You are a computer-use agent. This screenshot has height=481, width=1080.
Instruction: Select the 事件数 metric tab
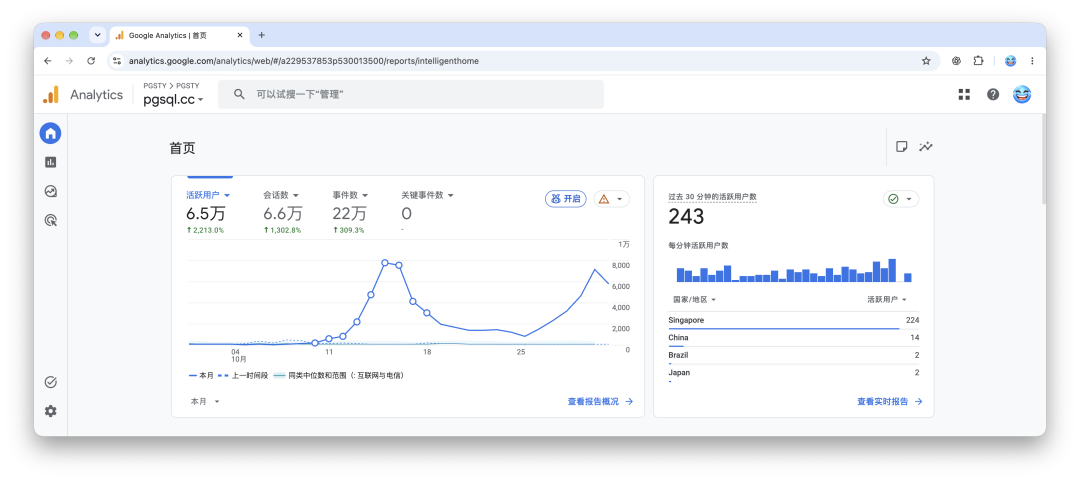pyautogui.click(x=350, y=195)
